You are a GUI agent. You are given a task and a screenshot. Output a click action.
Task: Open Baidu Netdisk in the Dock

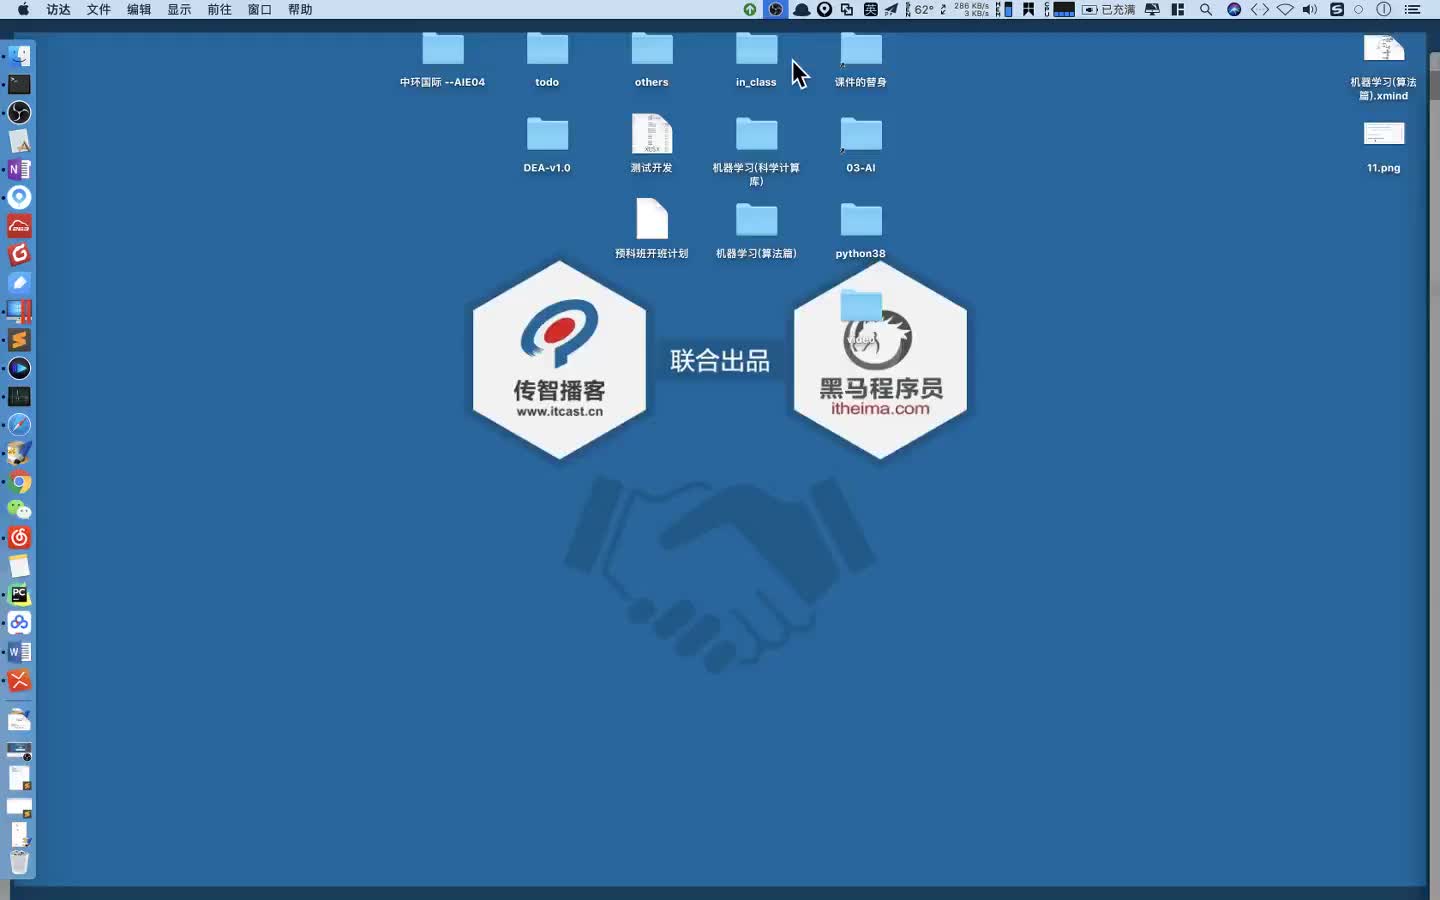[x=19, y=623]
